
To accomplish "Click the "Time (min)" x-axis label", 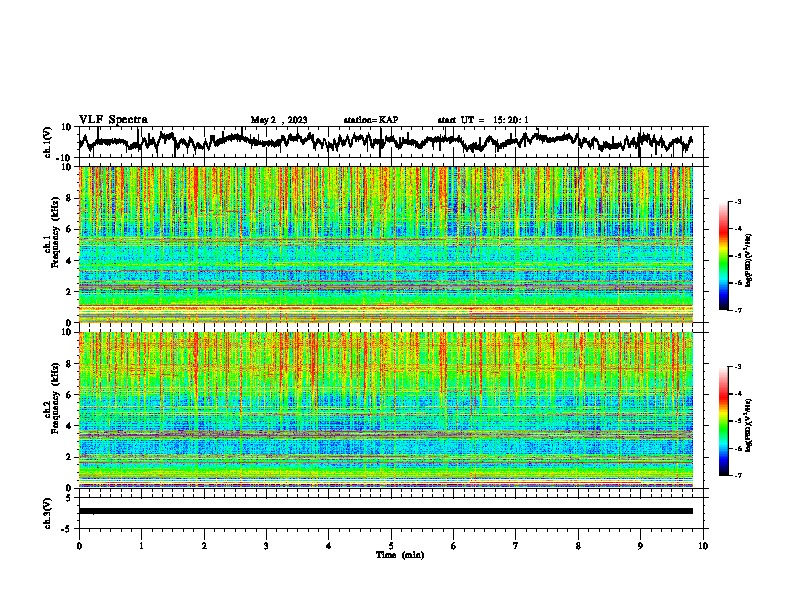I will (x=400, y=555).
